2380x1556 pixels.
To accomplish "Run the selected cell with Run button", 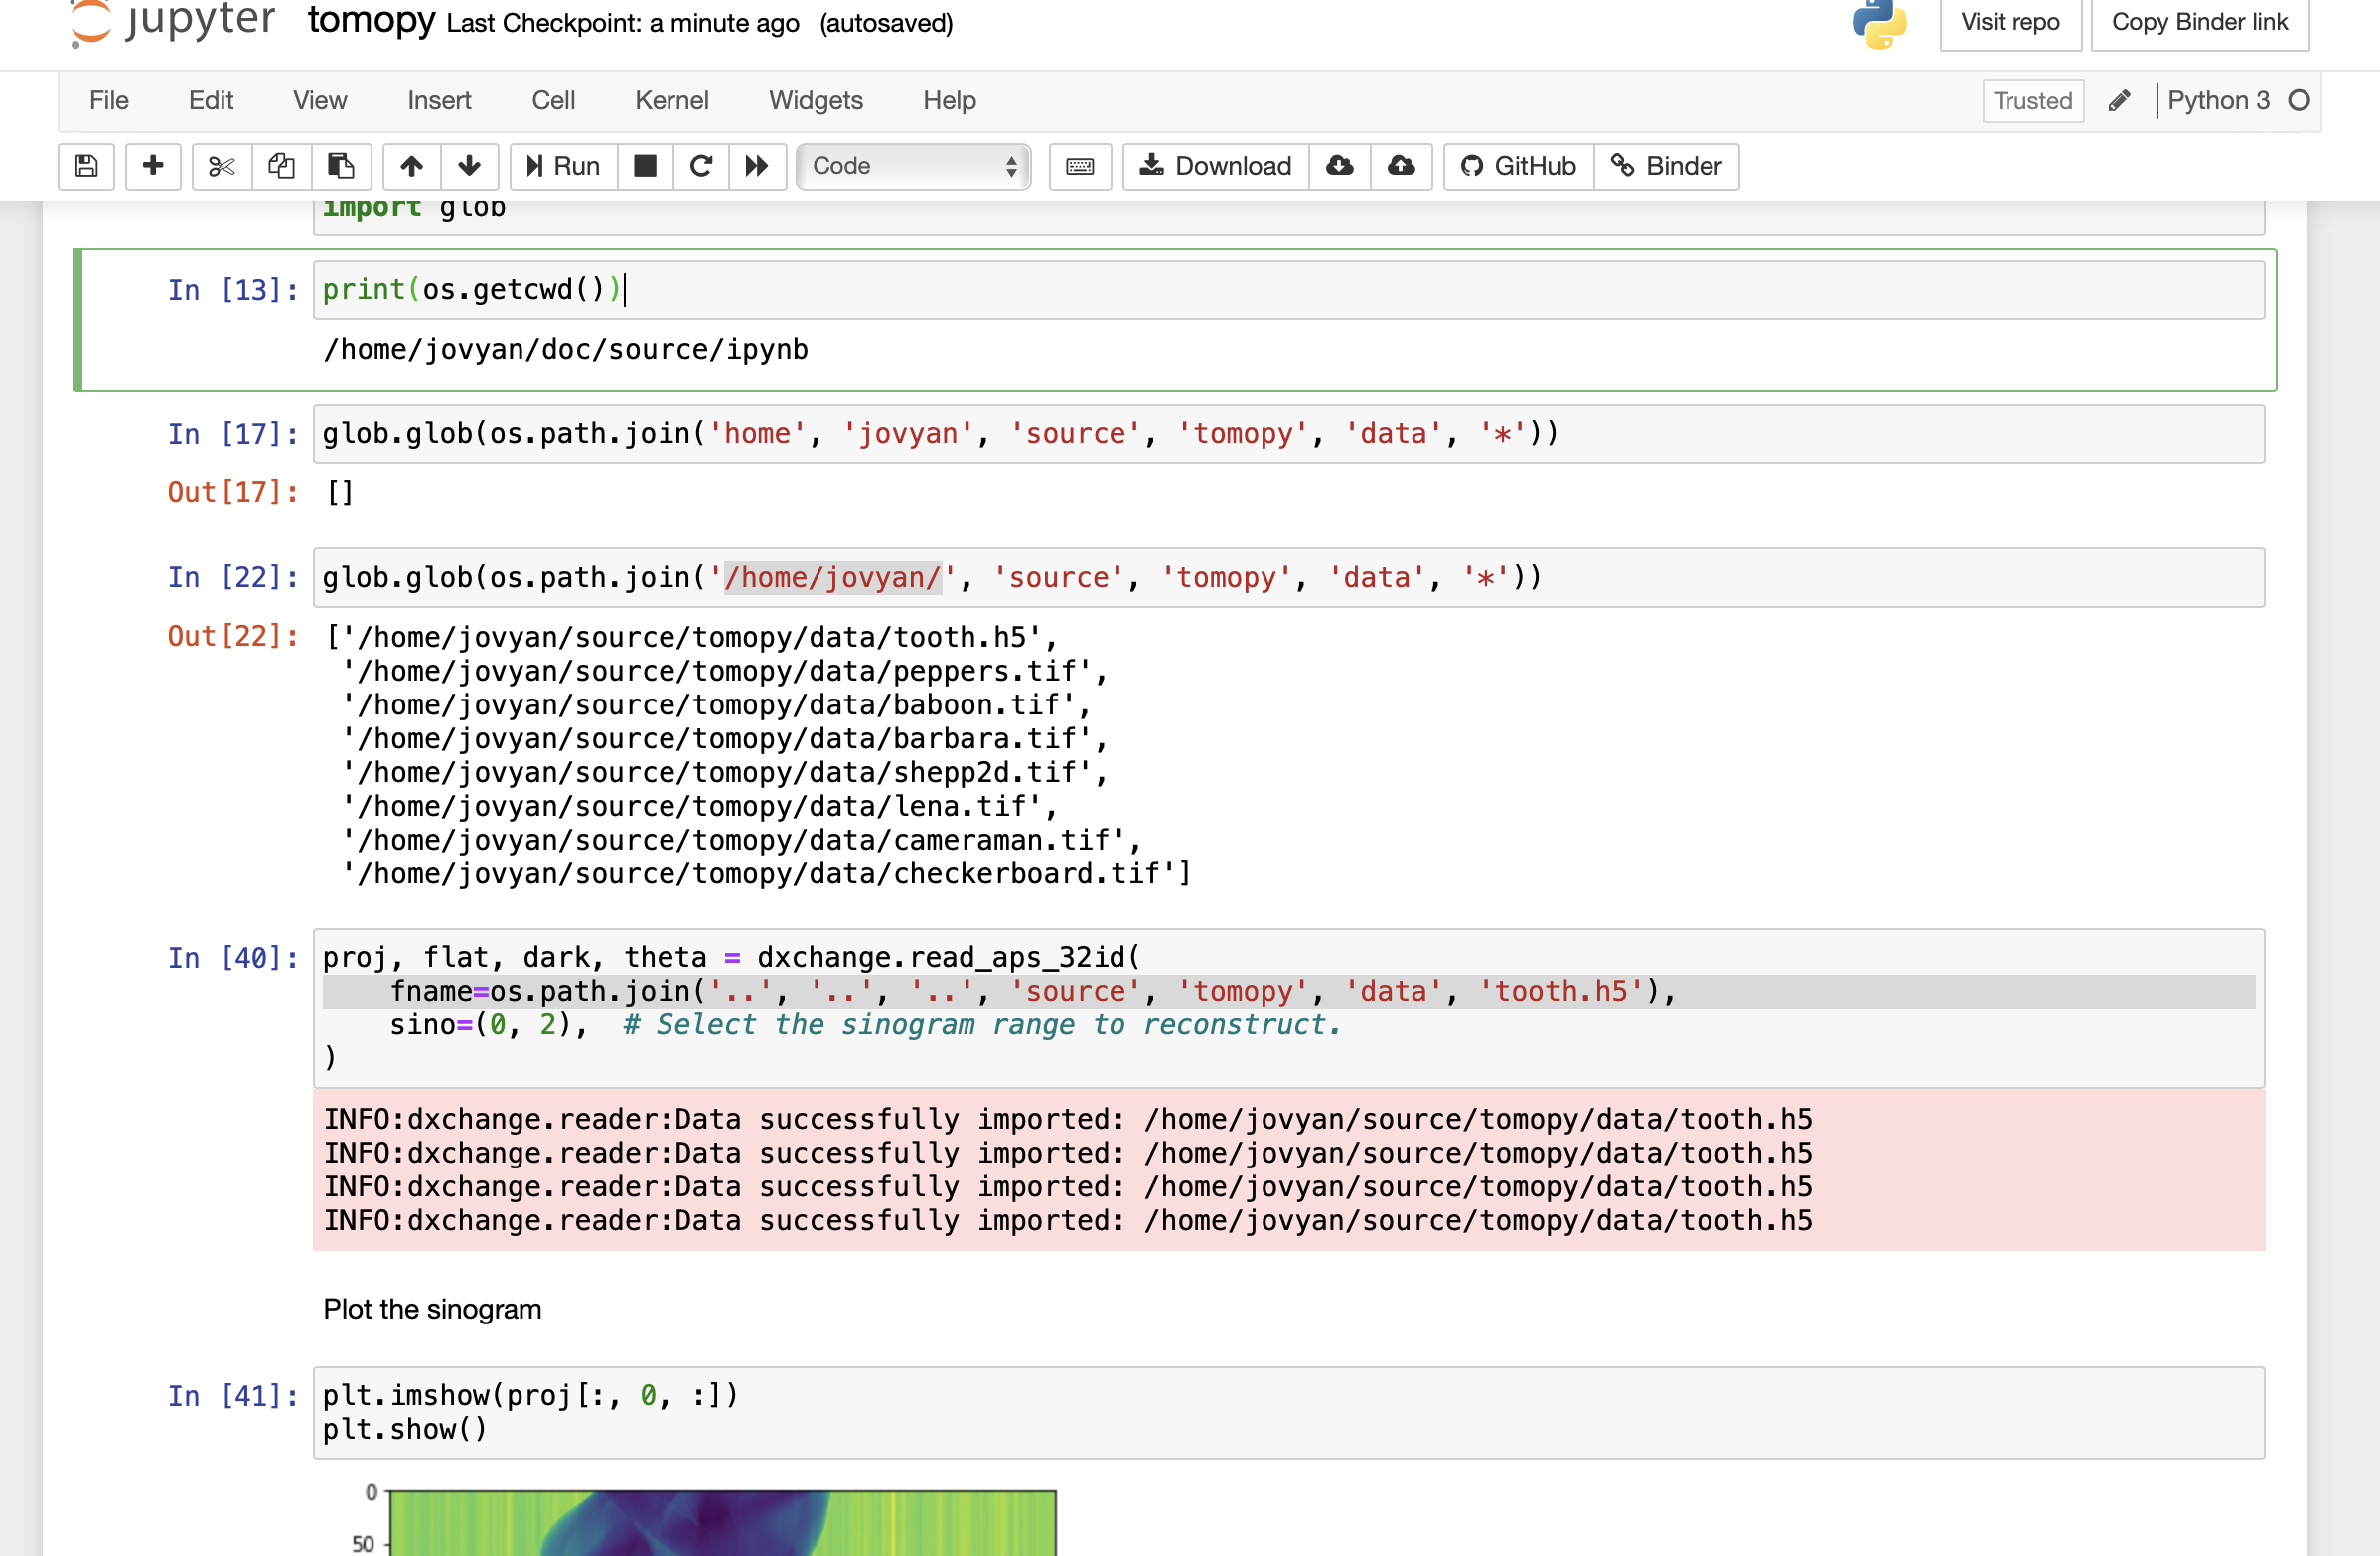I will [x=564, y=166].
